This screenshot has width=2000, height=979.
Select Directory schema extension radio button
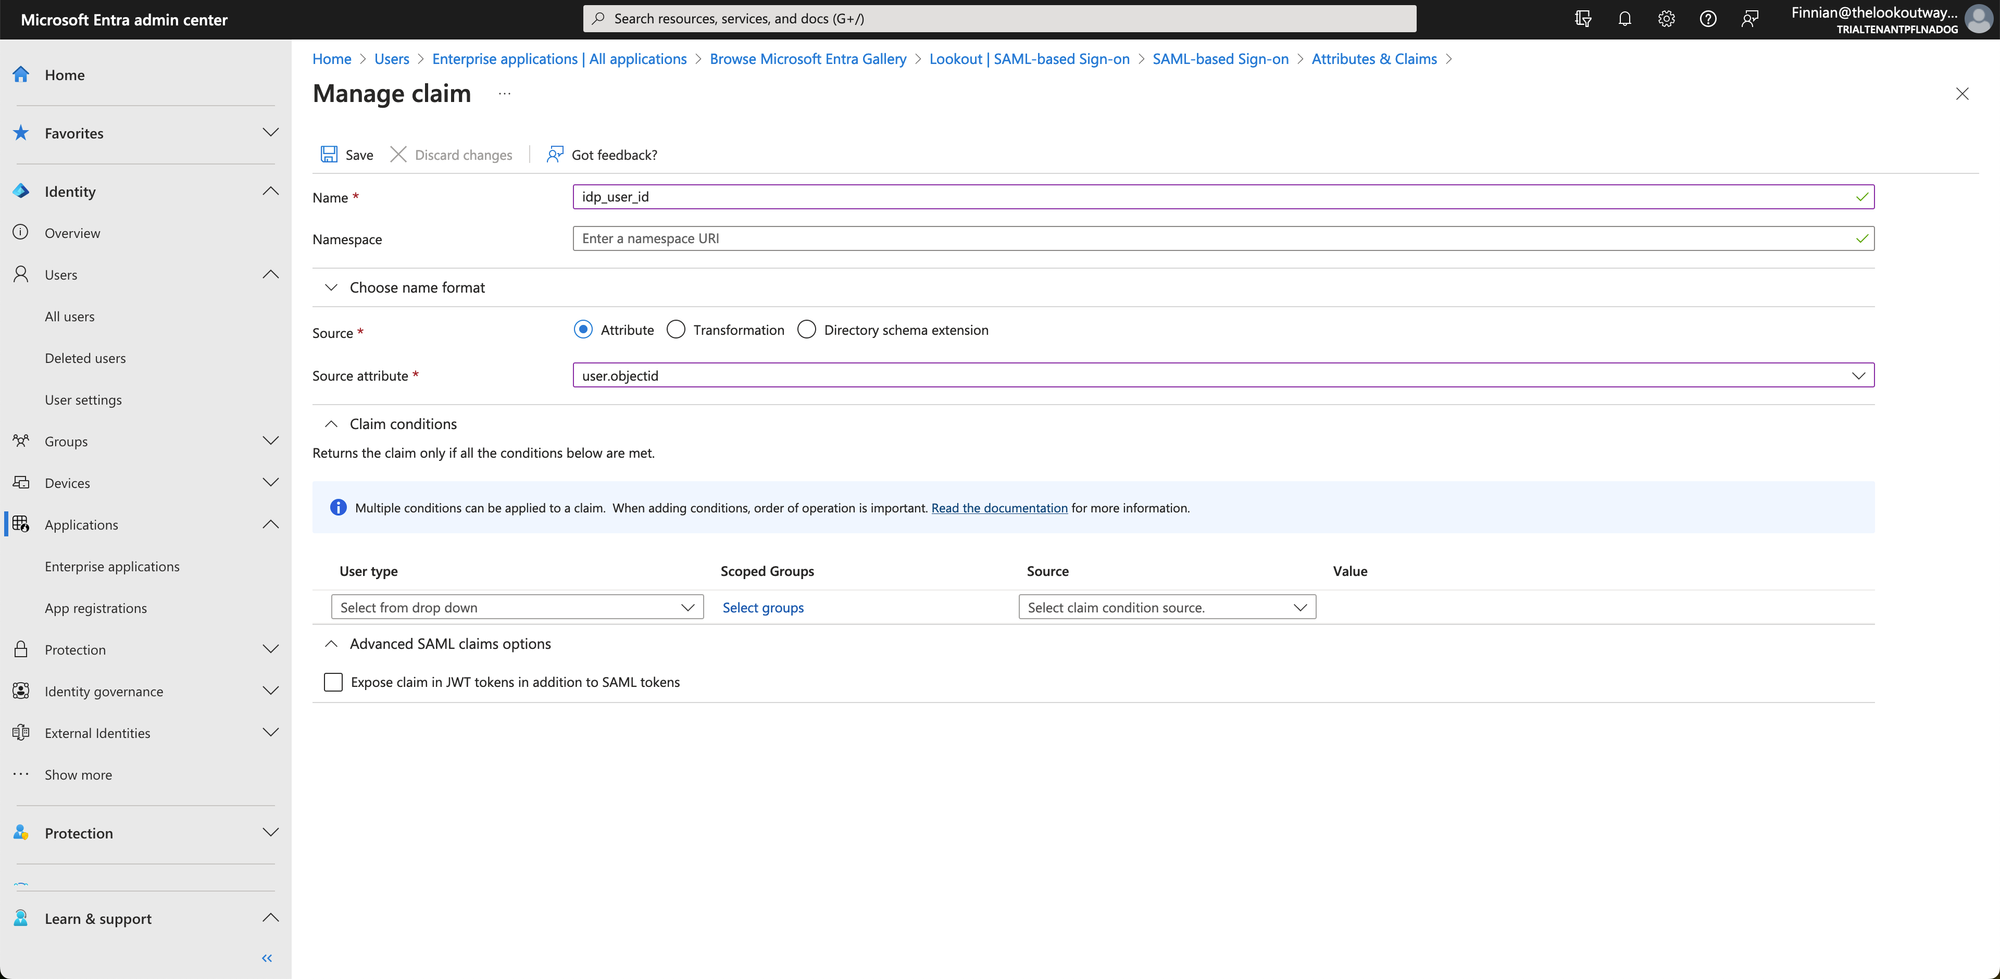pos(807,330)
